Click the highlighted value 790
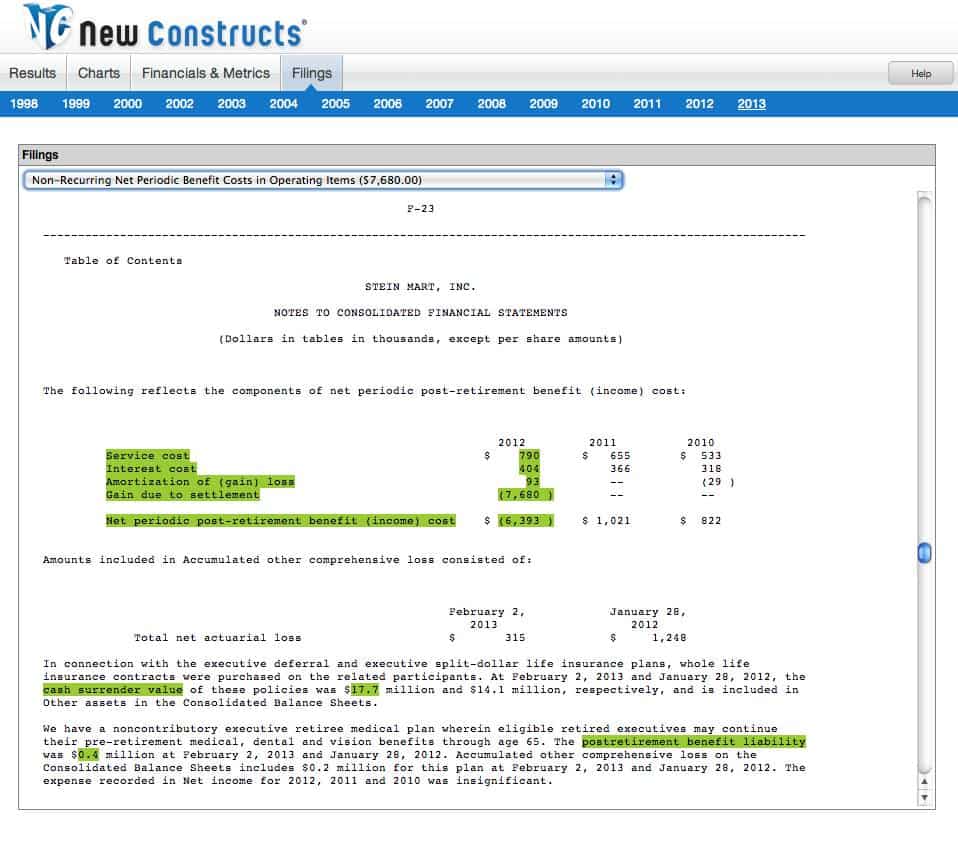Viewport: 958px width, 855px height. (x=529, y=455)
